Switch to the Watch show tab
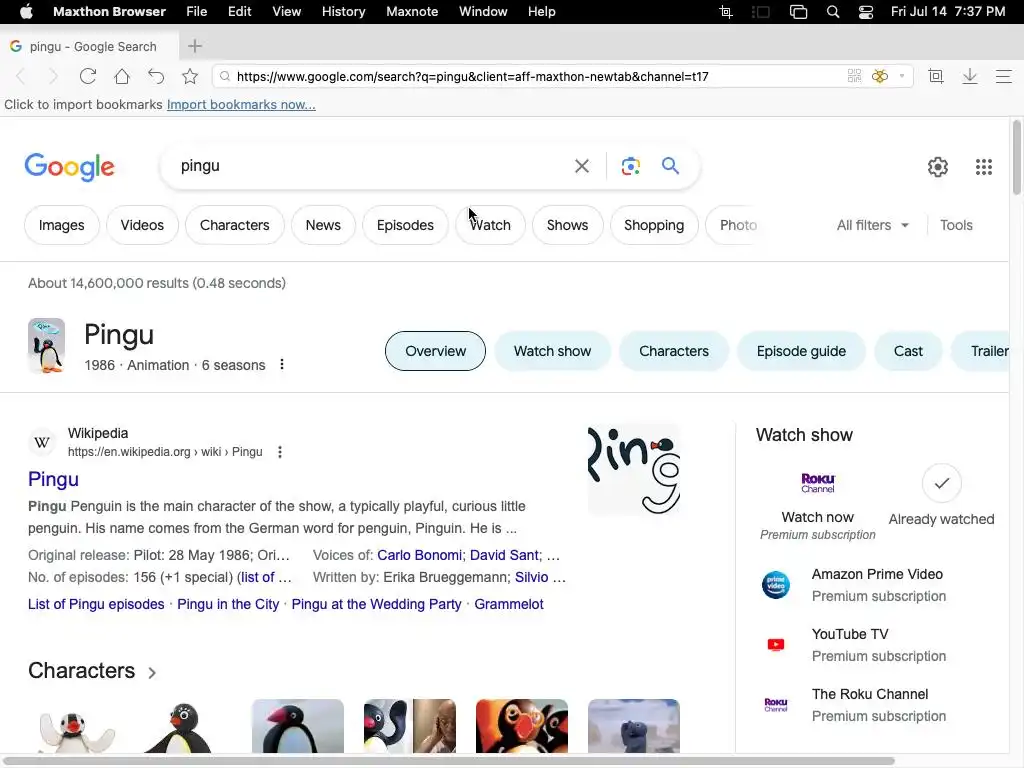Viewport: 1024px width, 768px height. click(x=552, y=351)
